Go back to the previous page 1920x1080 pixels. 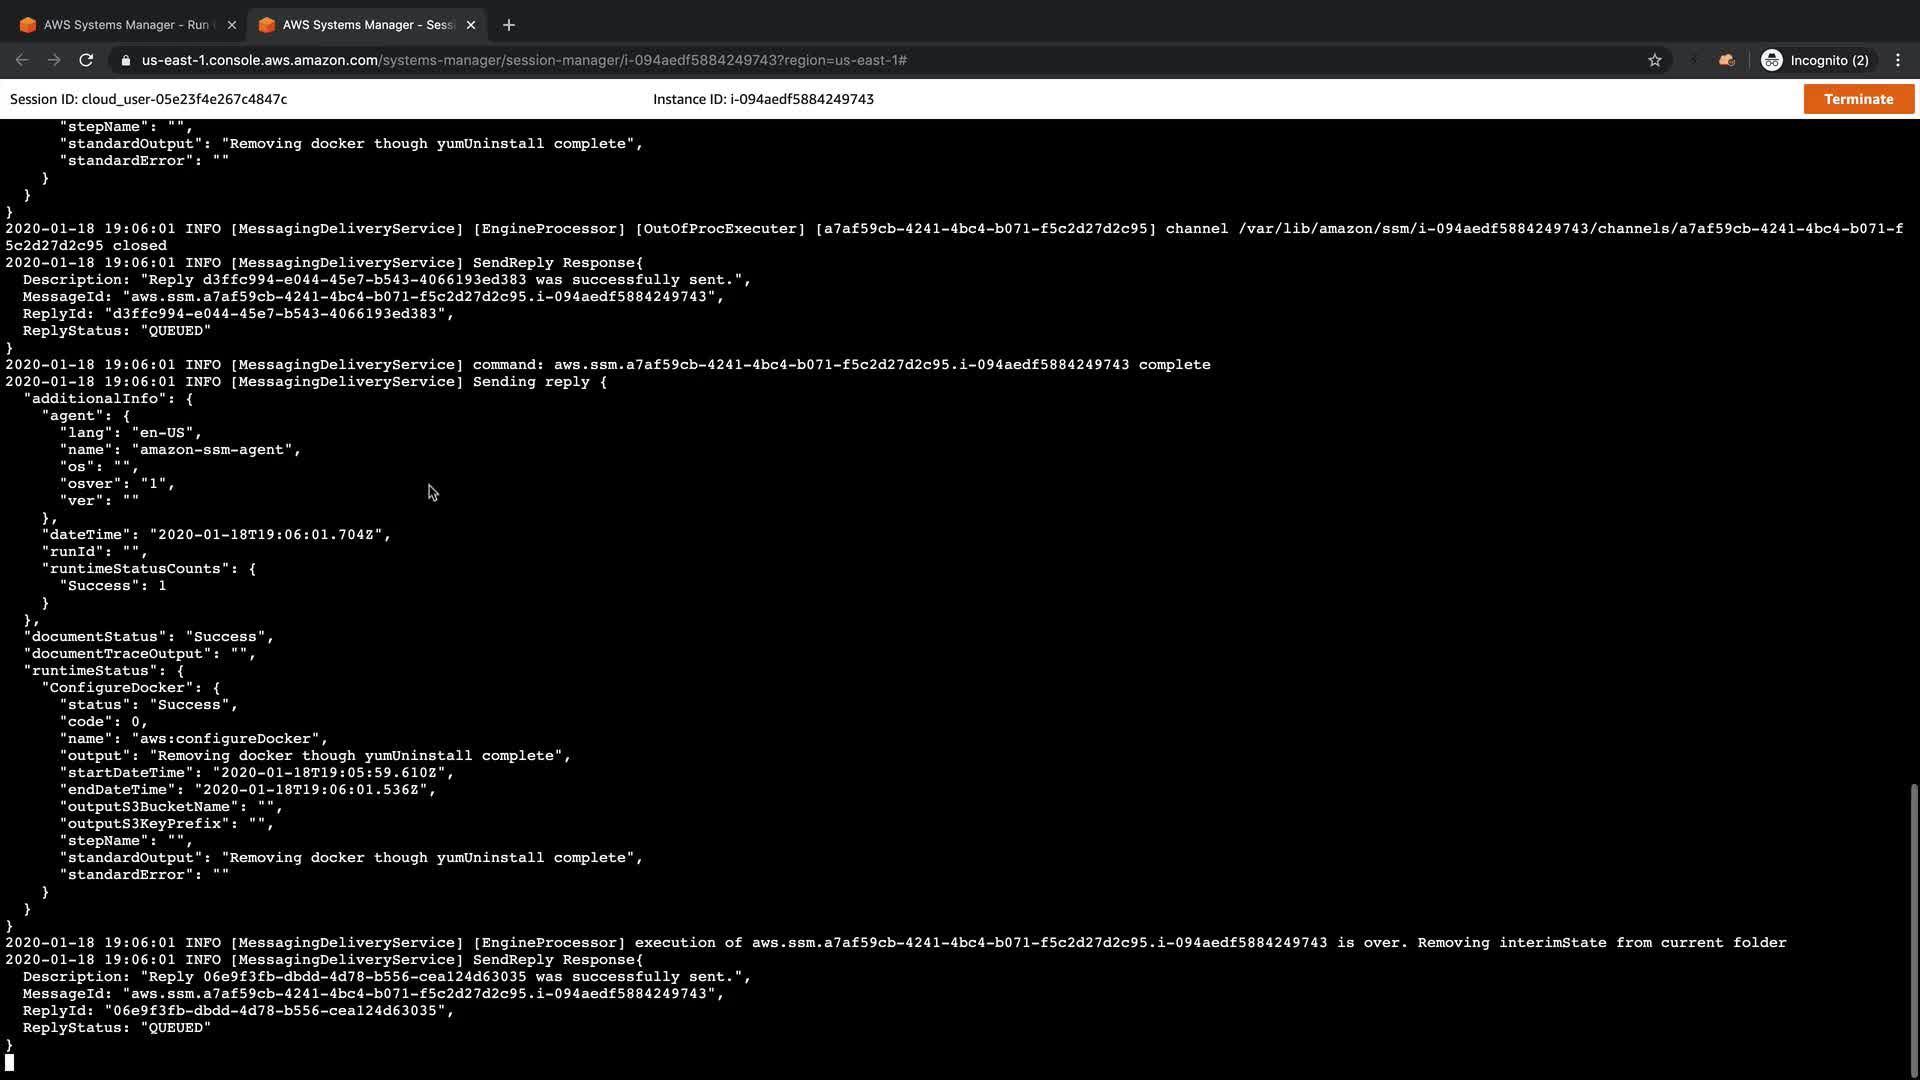(22, 60)
